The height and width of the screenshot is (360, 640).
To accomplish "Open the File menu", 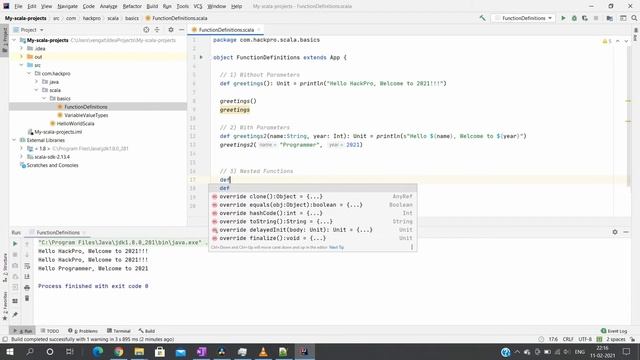I will pyautogui.click(x=18, y=6).
